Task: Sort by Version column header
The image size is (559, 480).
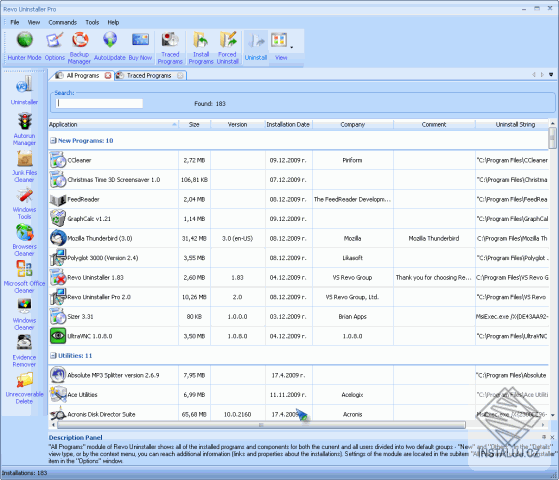Action: coord(238,124)
